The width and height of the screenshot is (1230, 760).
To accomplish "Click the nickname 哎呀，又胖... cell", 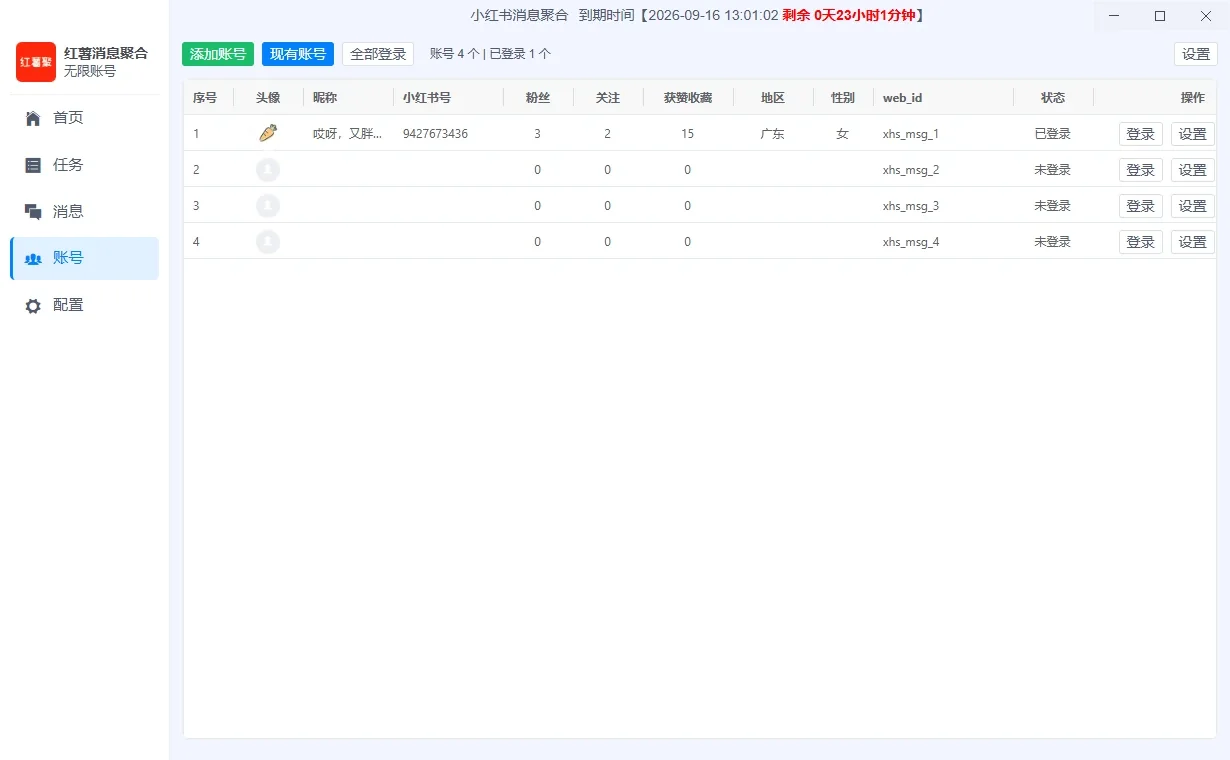I will click(347, 134).
